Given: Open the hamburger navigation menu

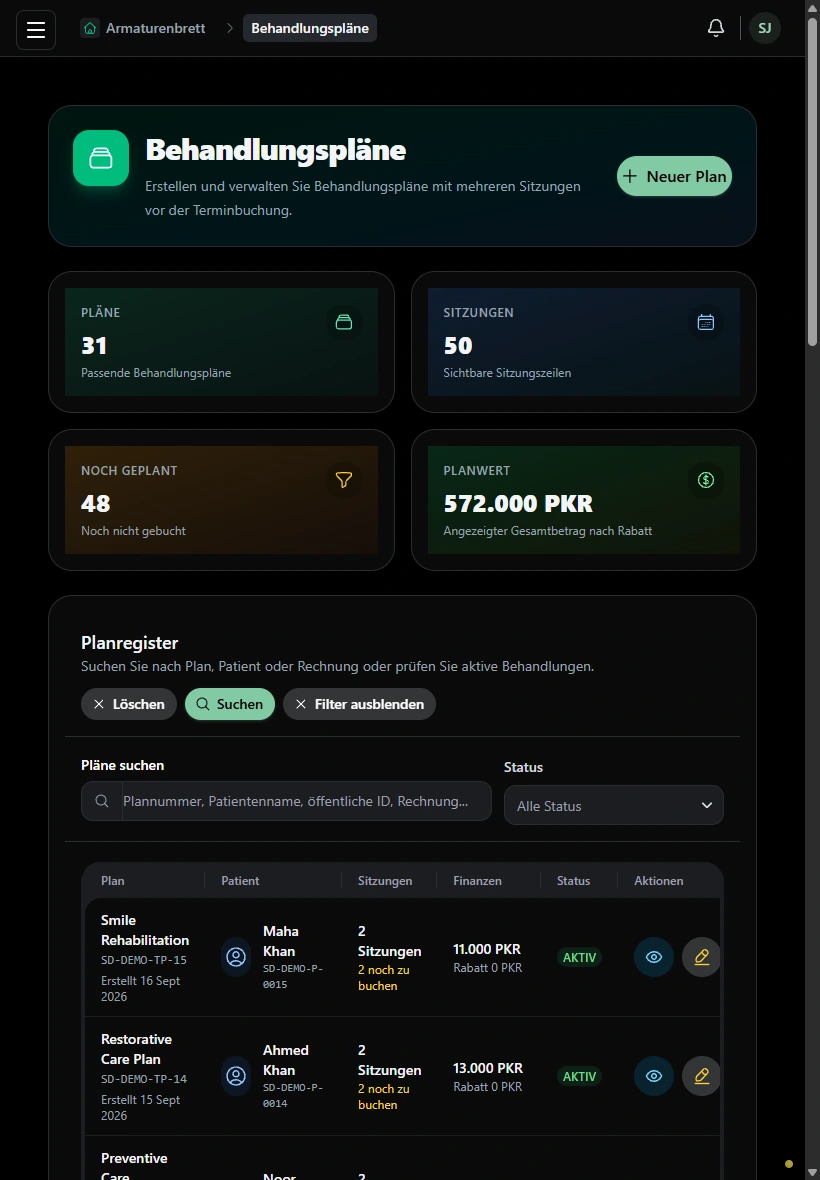Looking at the screenshot, I should (36, 29).
